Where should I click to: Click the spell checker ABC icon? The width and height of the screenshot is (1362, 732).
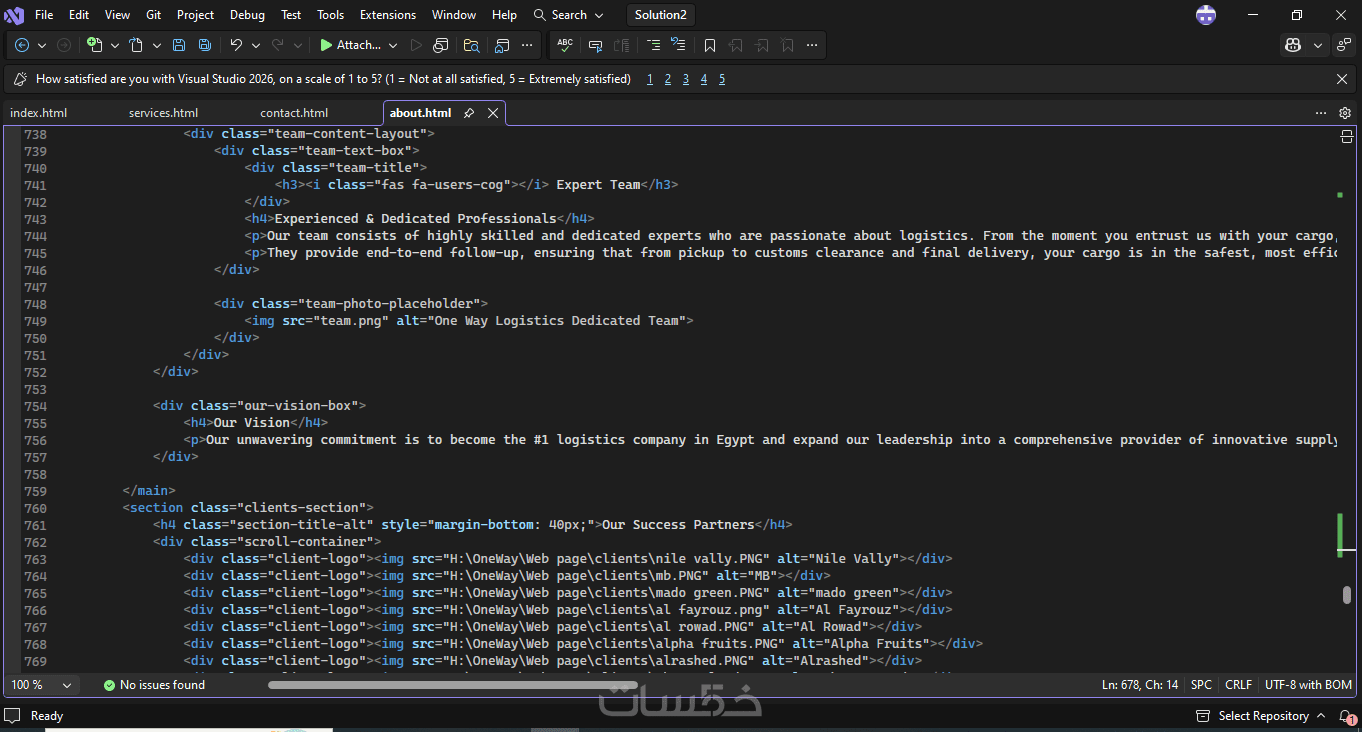(565, 45)
